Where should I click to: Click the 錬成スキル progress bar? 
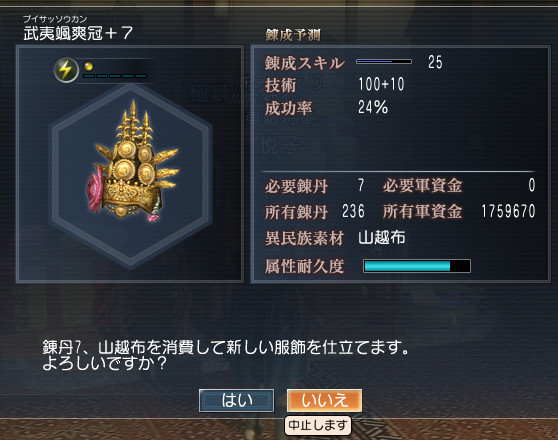coord(384,62)
